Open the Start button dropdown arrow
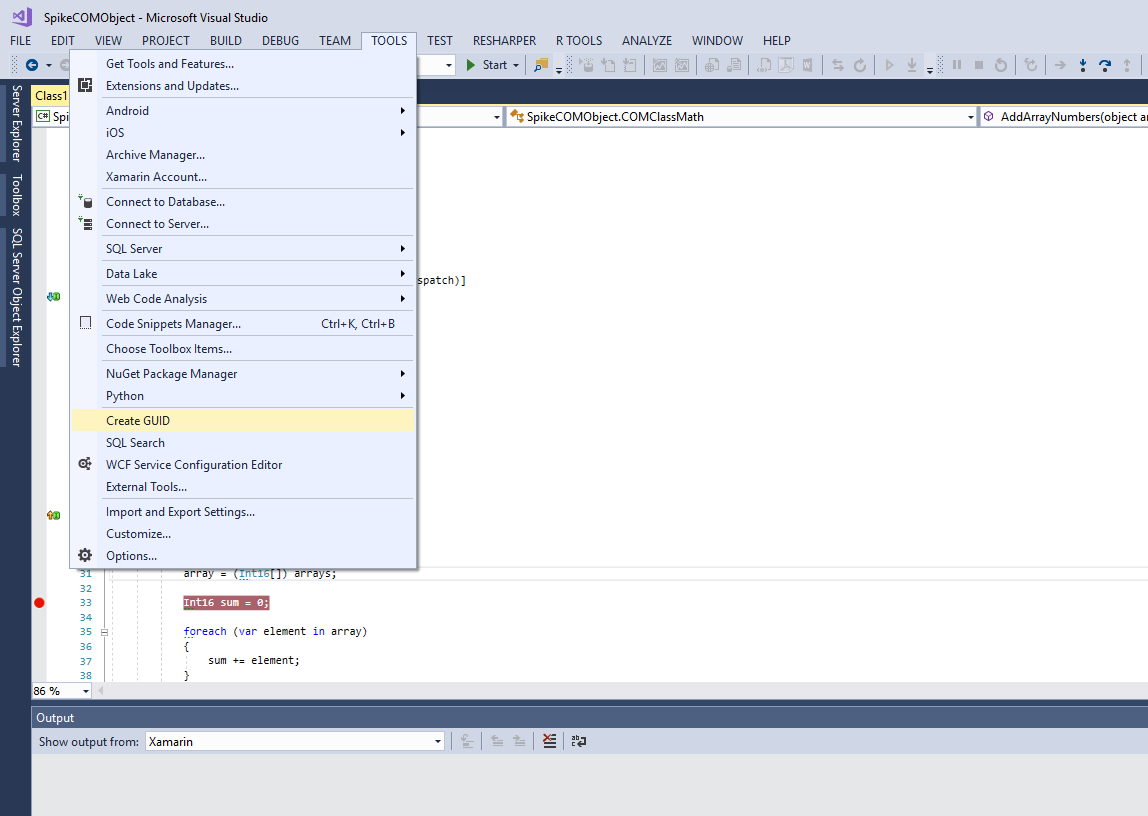Viewport: 1148px width, 816px height. coord(516,65)
